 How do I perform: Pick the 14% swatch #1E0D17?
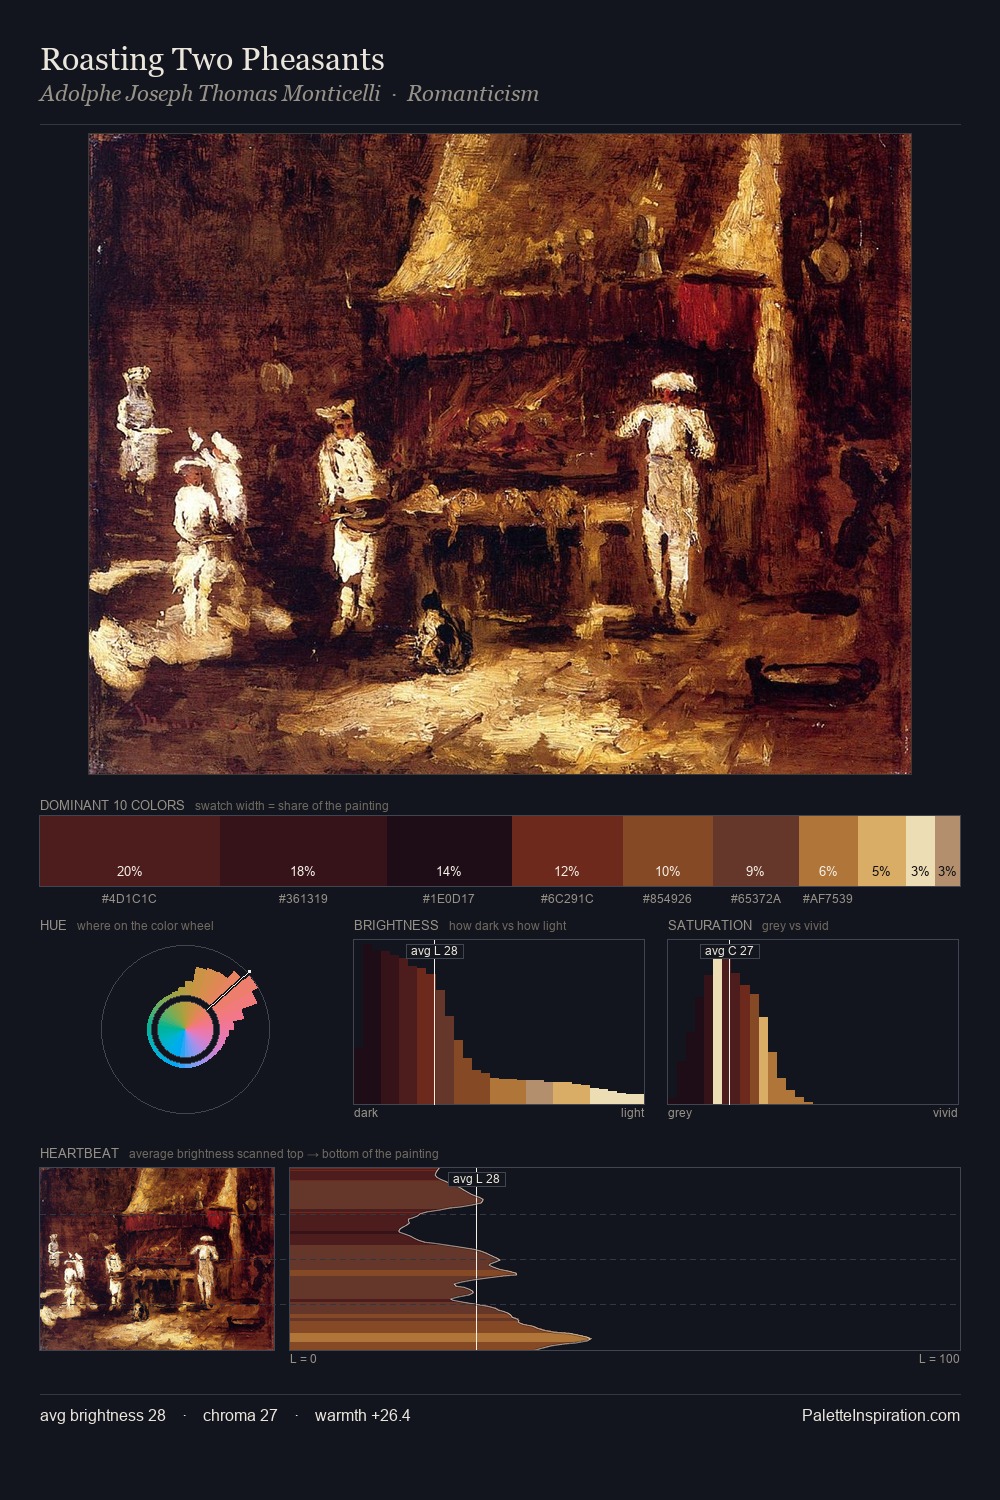coord(449,851)
